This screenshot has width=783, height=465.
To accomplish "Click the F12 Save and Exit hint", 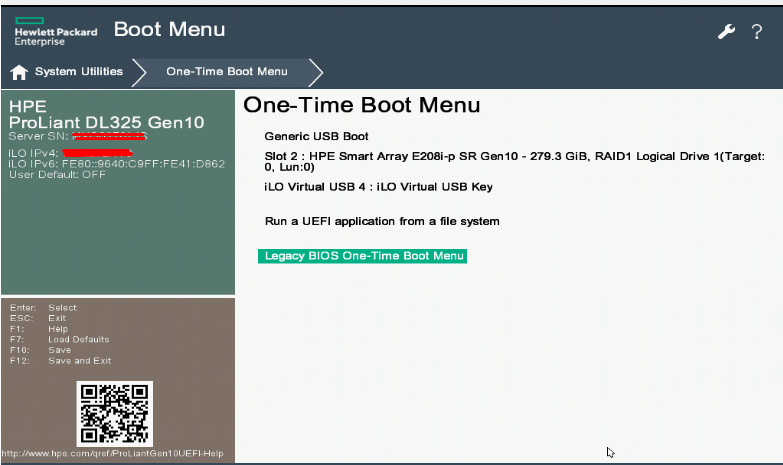I will [x=60, y=361].
